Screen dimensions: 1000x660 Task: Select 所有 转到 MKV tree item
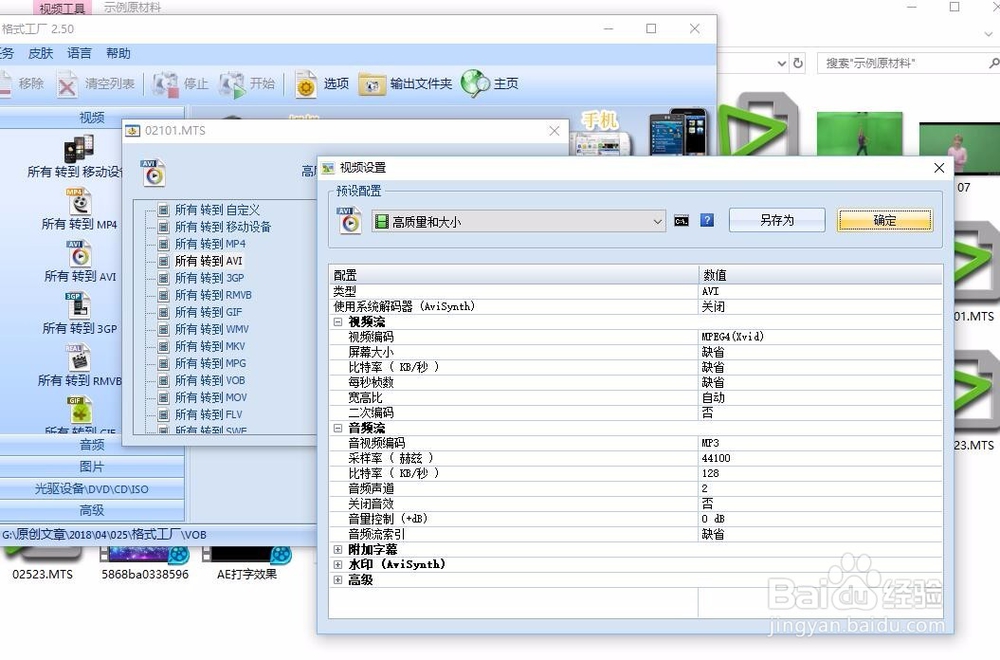tap(210, 346)
